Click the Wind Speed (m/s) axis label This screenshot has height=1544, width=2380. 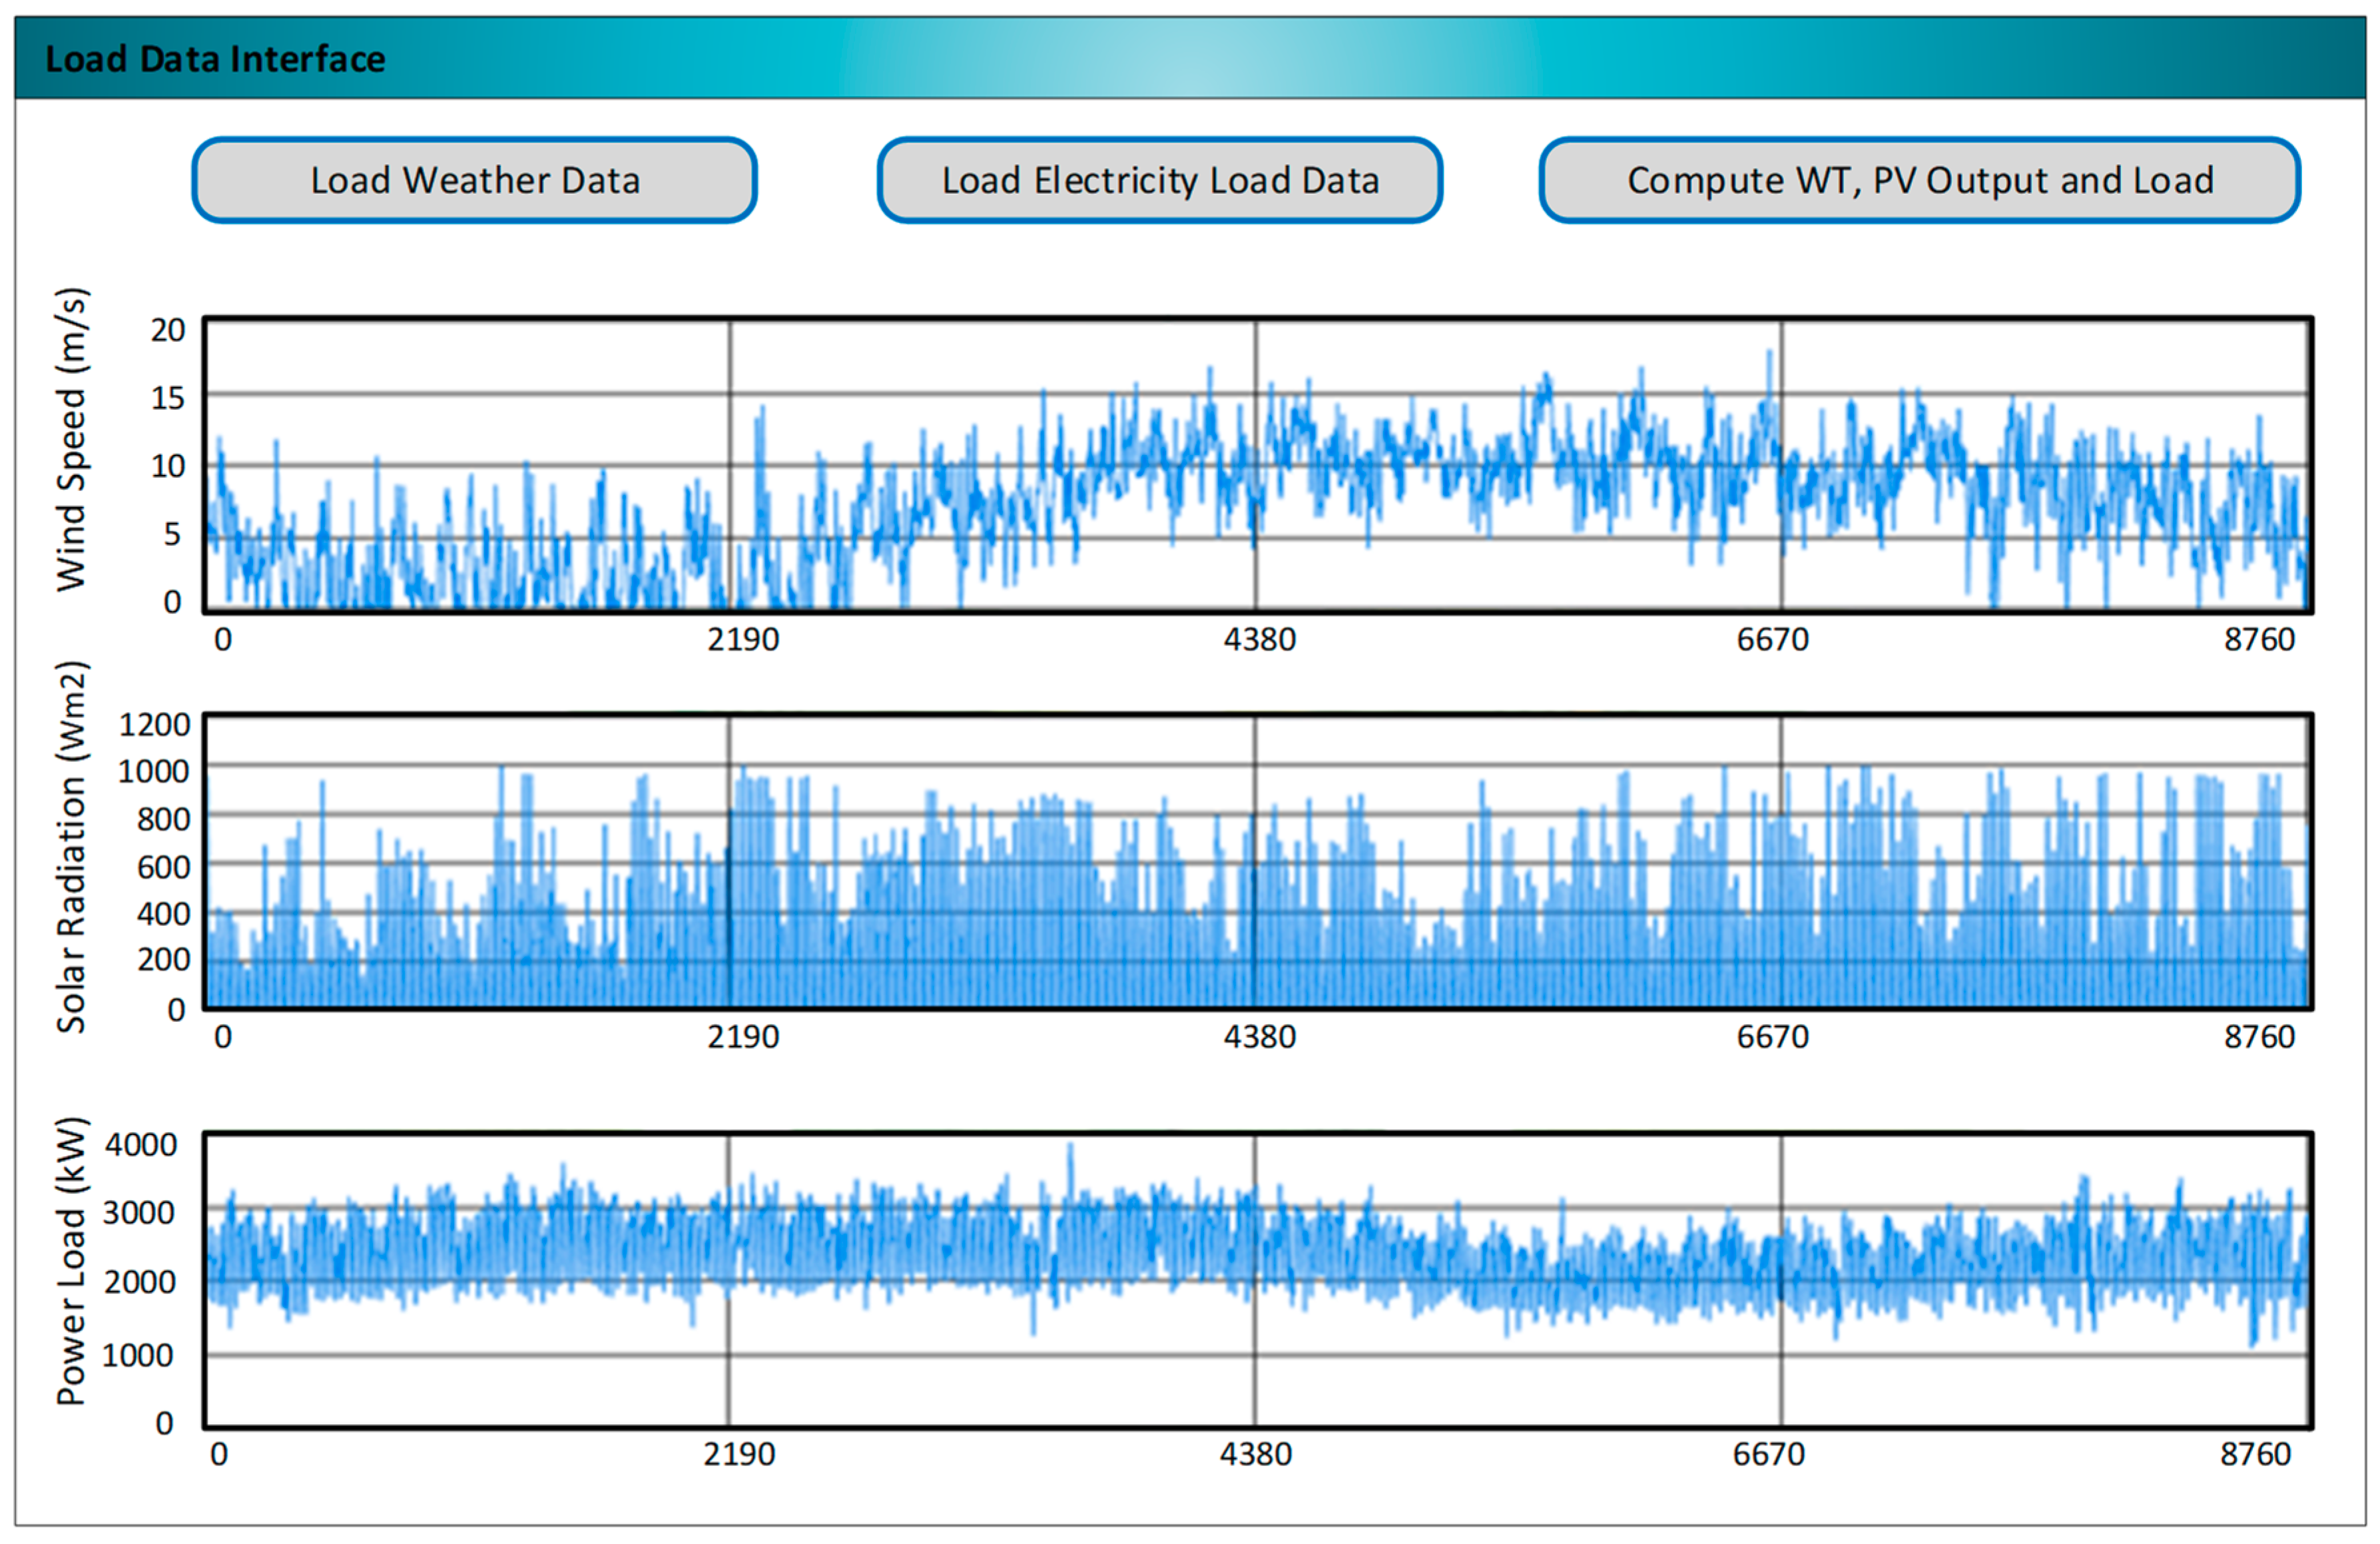[72, 440]
